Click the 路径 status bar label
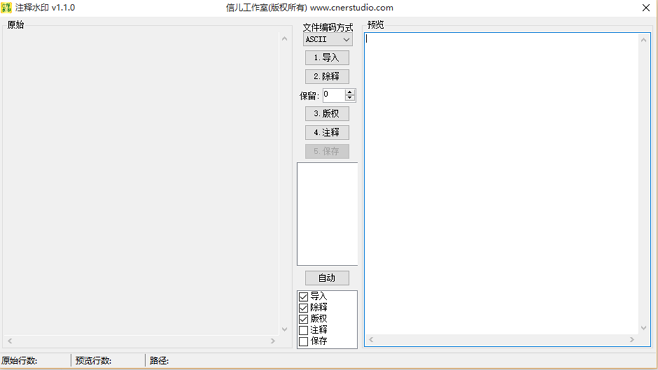Image resolution: width=658 pixels, height=370 pixels. pos(159,361)
